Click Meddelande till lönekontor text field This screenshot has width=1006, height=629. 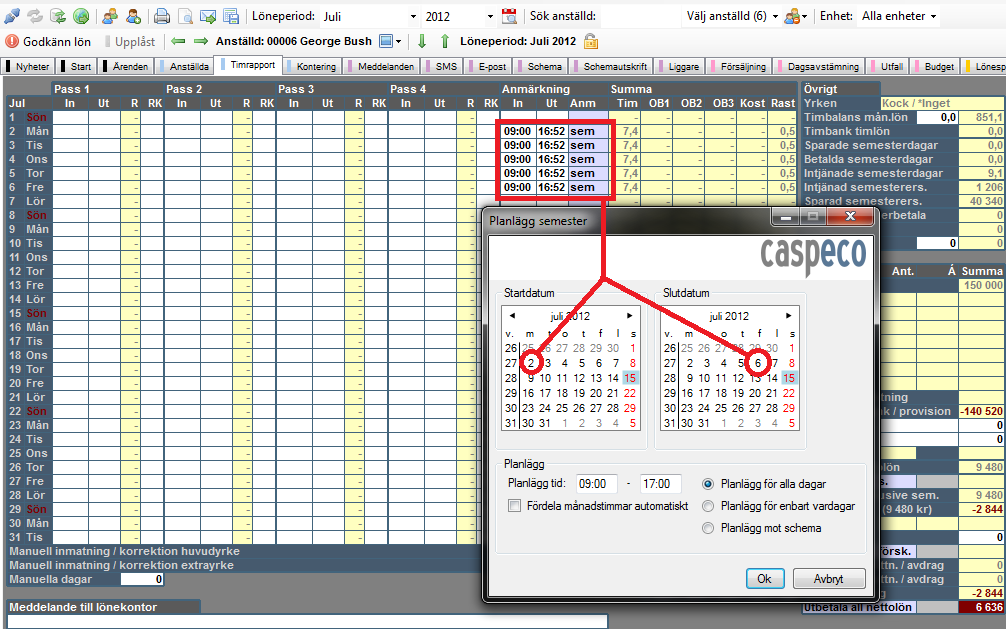(307, 621)
